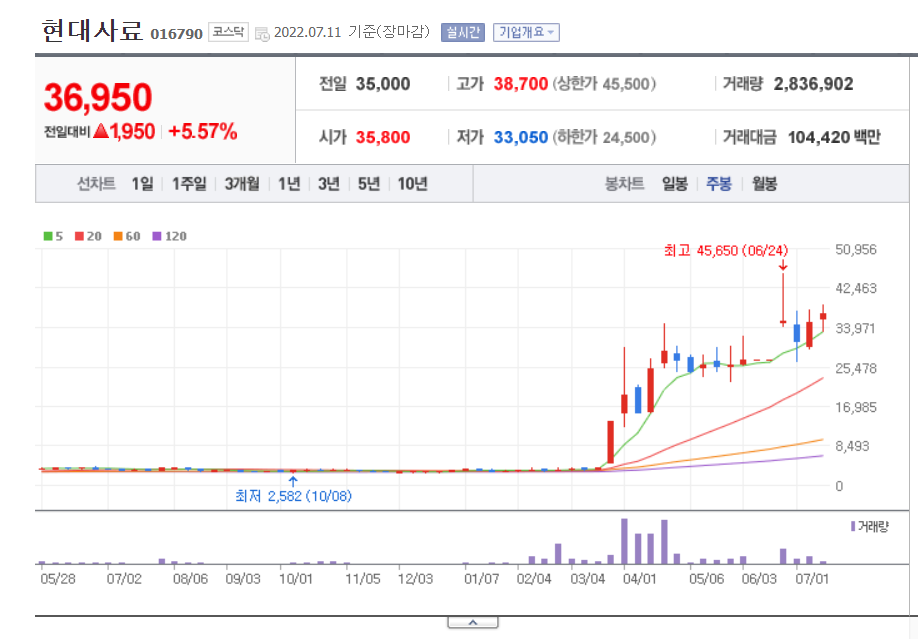The width and height of the screenshot is (918, 639).
Task: Click the 2022.07.11 date text
Action: pyautogui.click(x=307, y=32)
